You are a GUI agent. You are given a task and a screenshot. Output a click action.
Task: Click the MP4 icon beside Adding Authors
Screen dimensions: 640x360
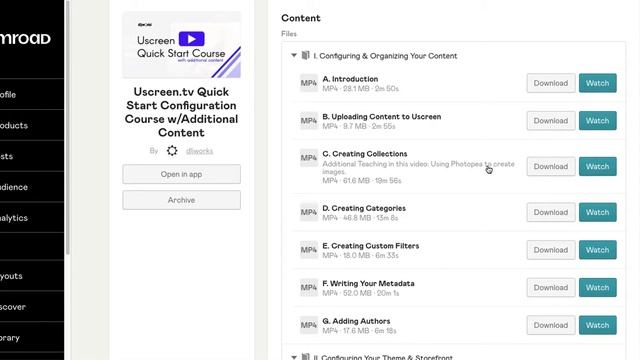pos(309,325)
